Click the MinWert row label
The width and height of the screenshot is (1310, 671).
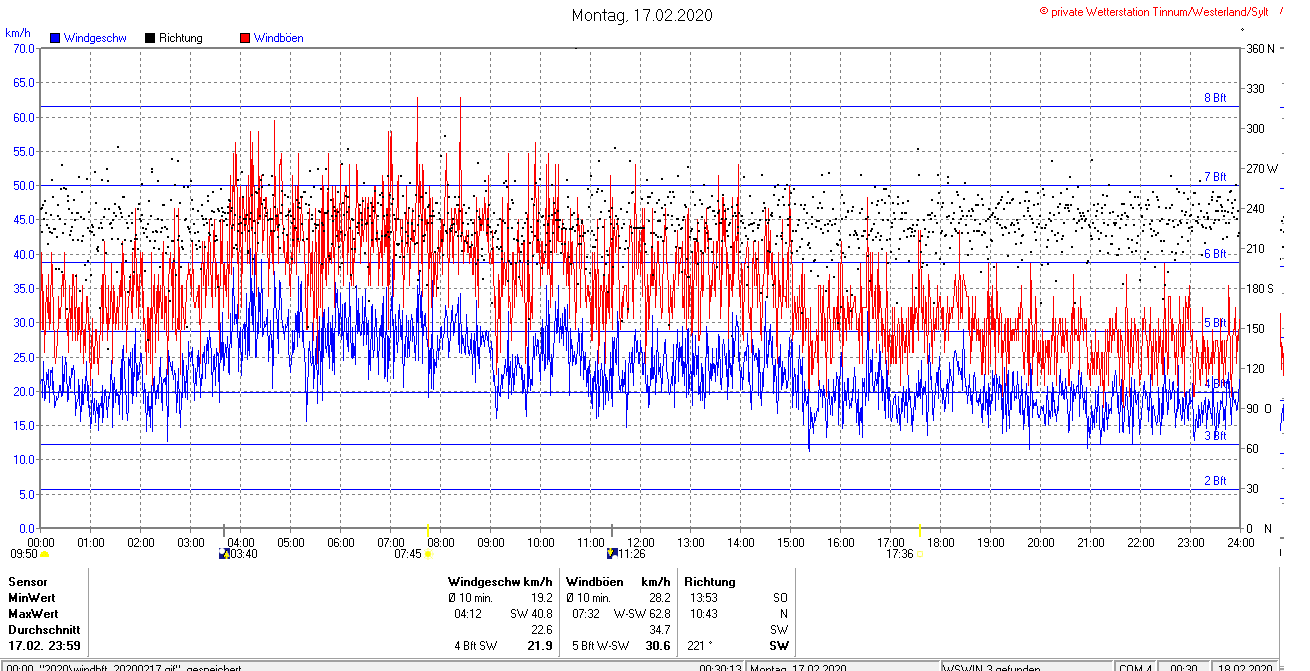point(33,598)
